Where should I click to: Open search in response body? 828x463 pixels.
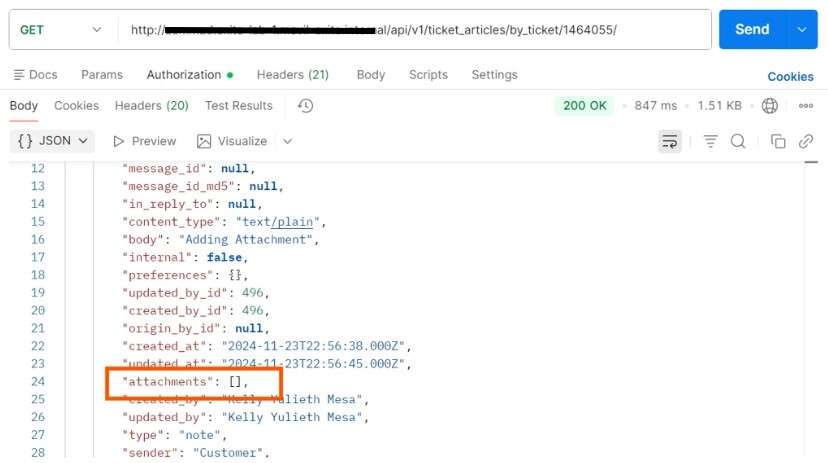738,141
